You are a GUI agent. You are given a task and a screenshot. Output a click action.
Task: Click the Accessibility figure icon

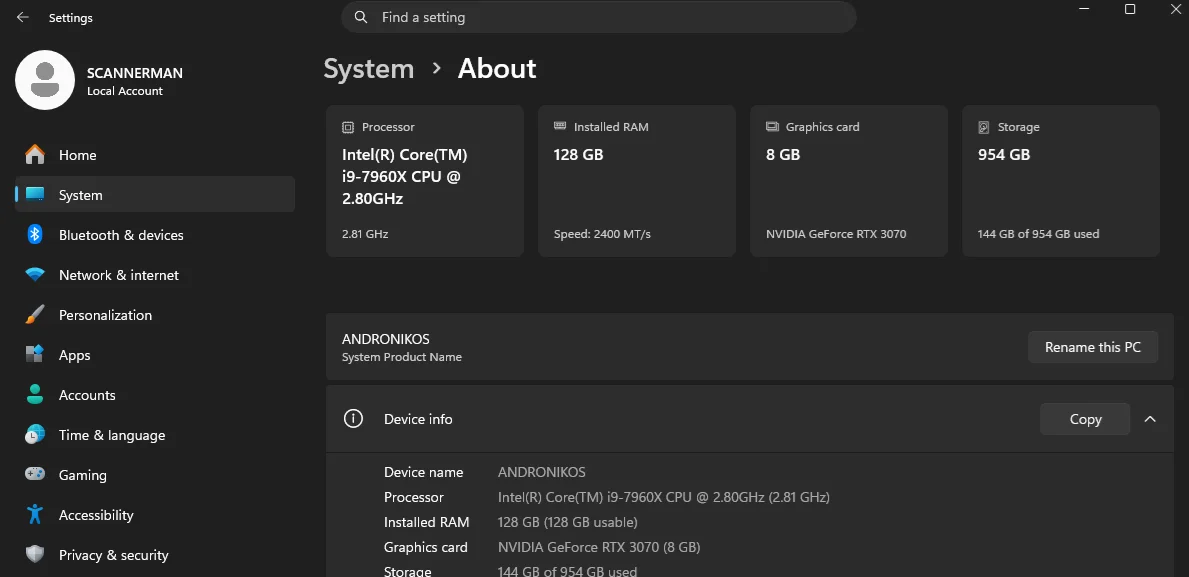coord(35,515)
